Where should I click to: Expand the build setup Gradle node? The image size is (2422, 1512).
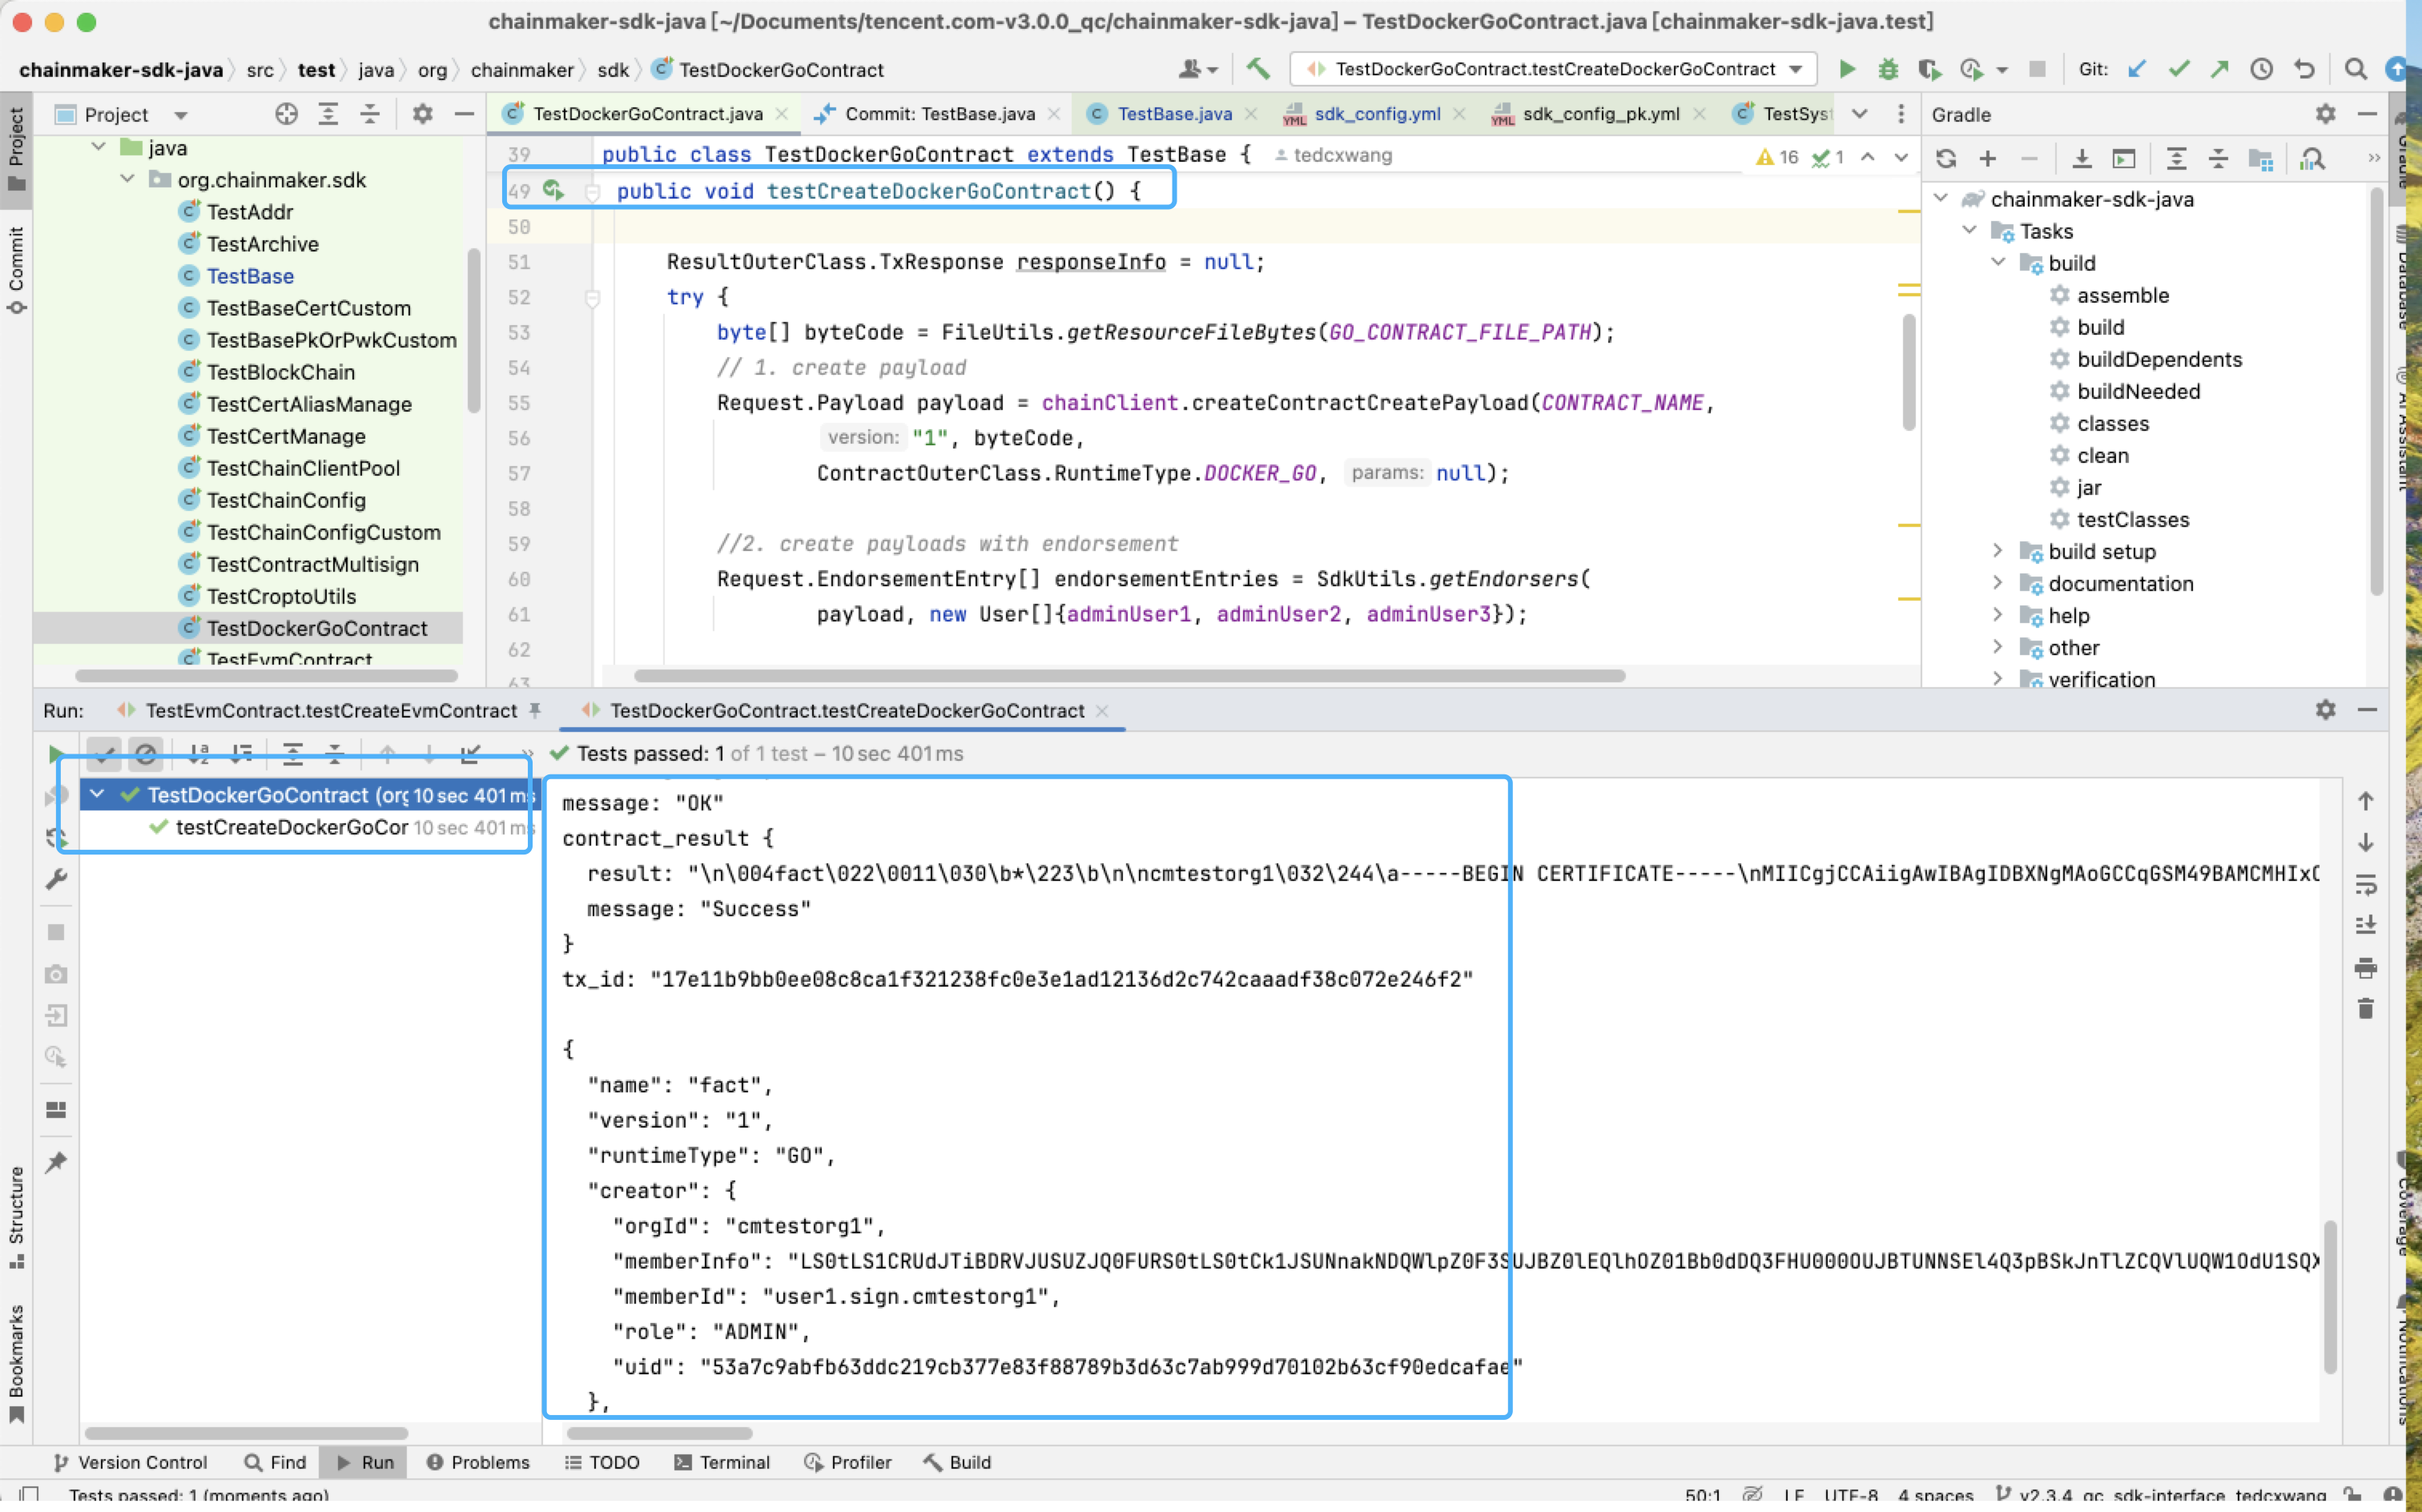[x=1997, y=551]
